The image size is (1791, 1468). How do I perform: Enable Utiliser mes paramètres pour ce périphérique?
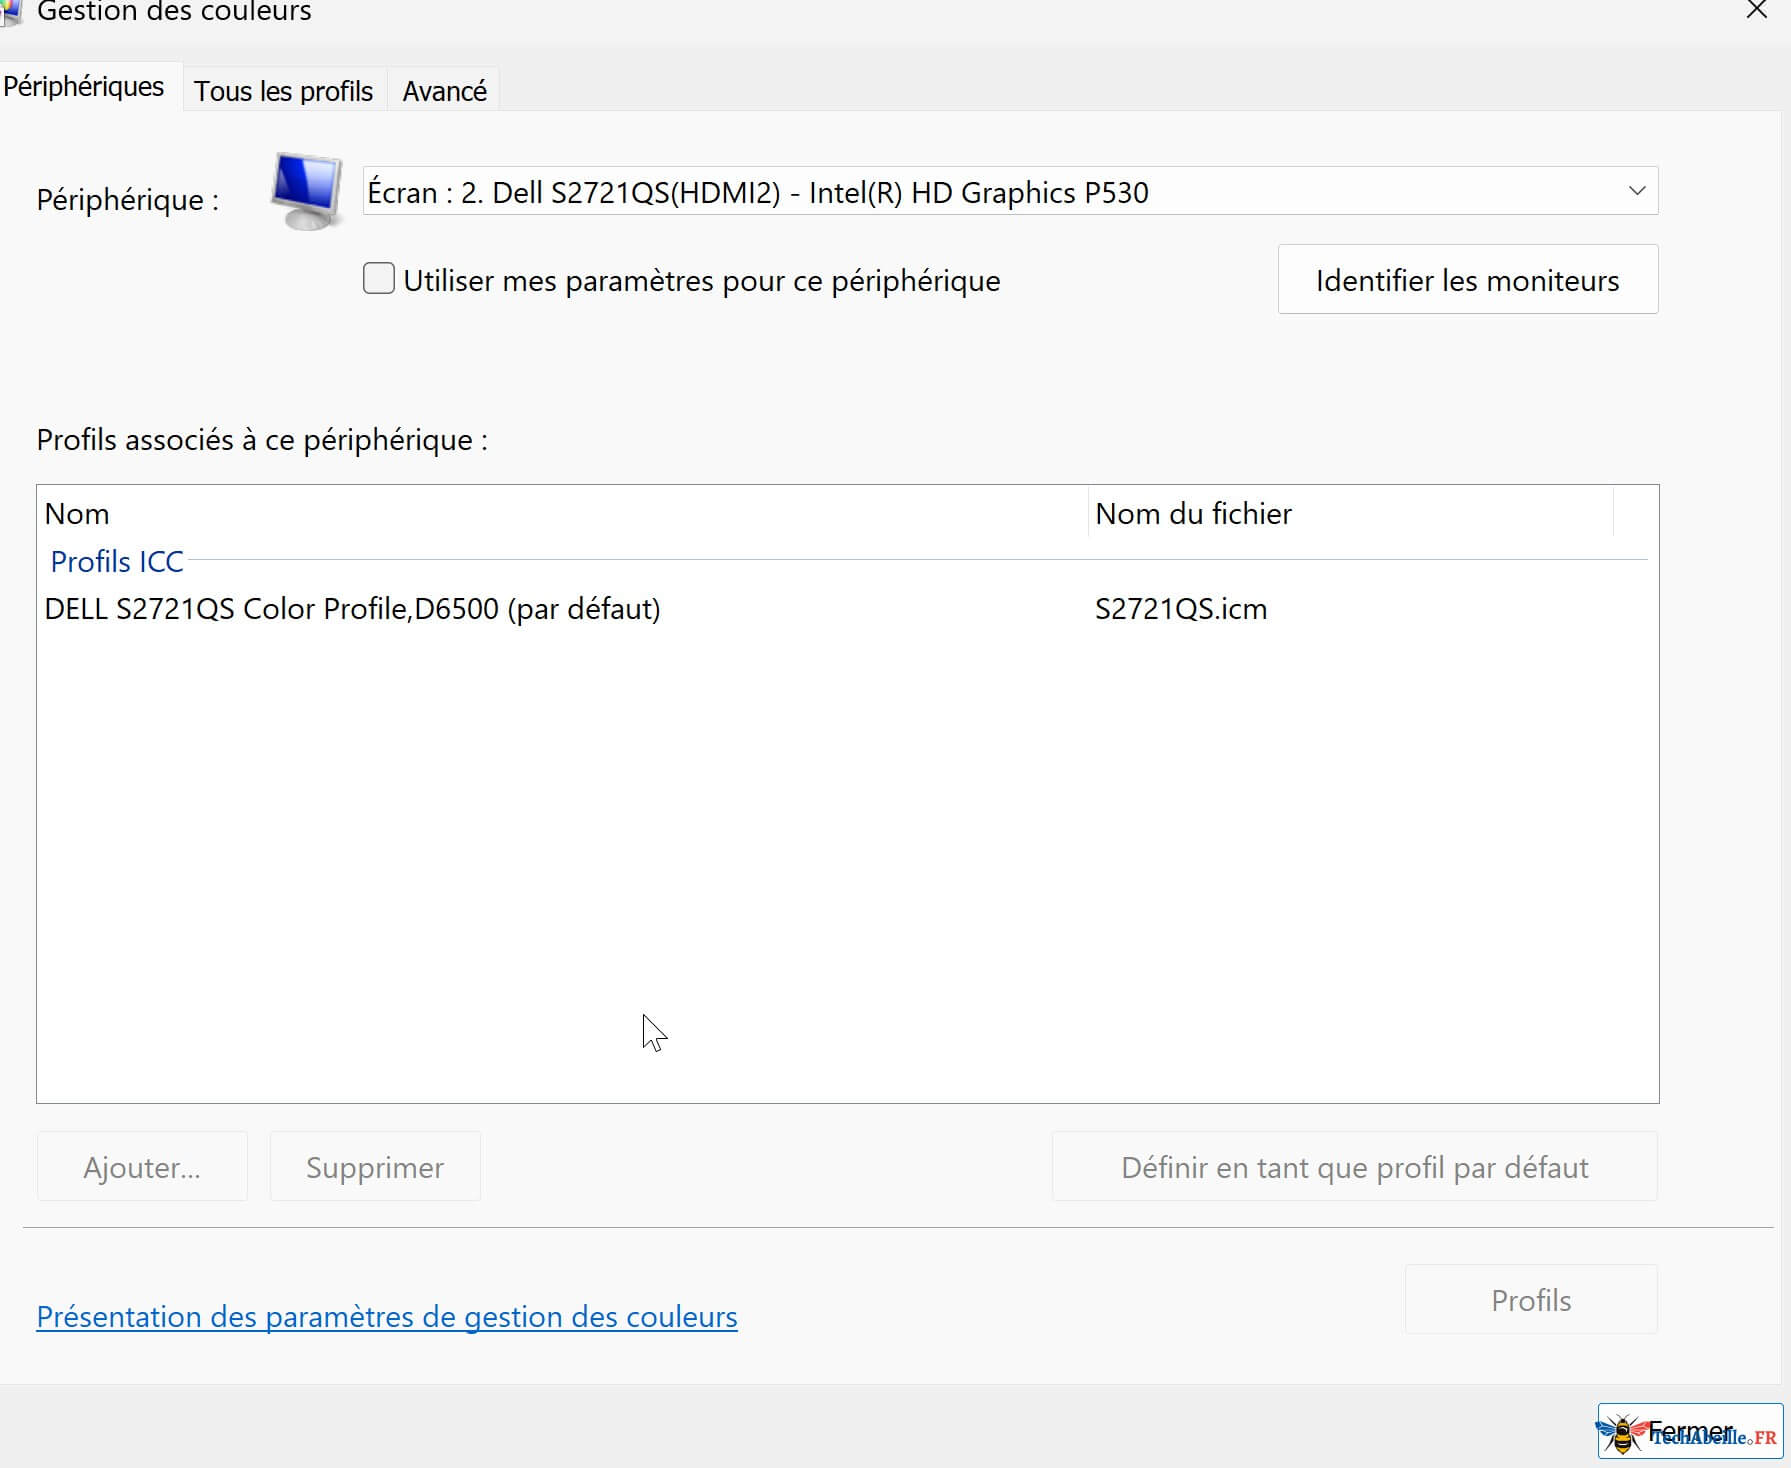click(379, 279)
